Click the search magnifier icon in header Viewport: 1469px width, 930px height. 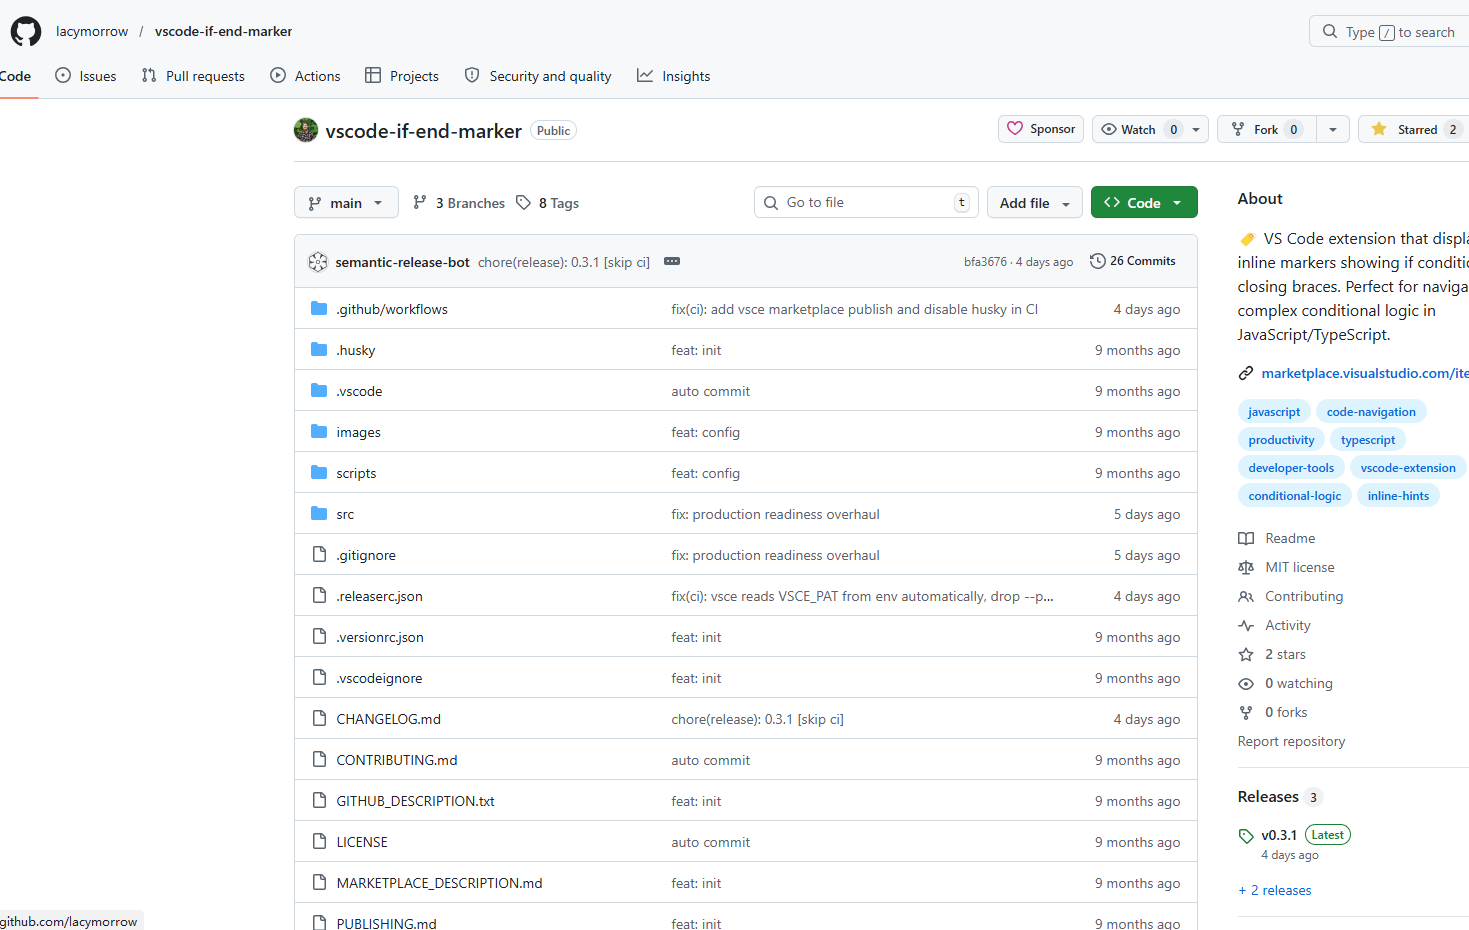[1330, 32]
